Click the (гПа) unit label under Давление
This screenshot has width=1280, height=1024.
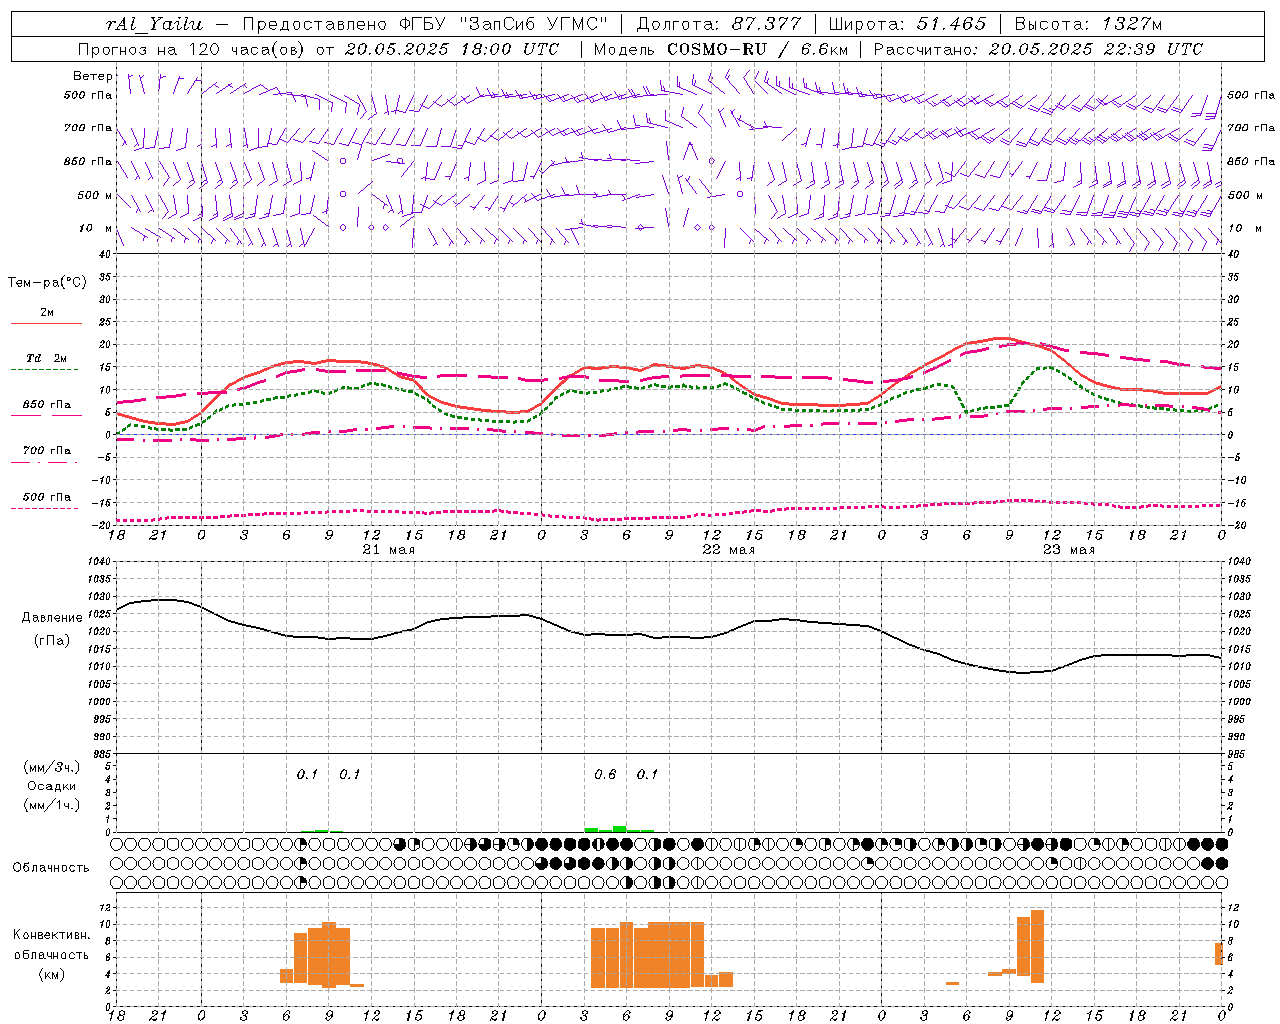[52, 640]
